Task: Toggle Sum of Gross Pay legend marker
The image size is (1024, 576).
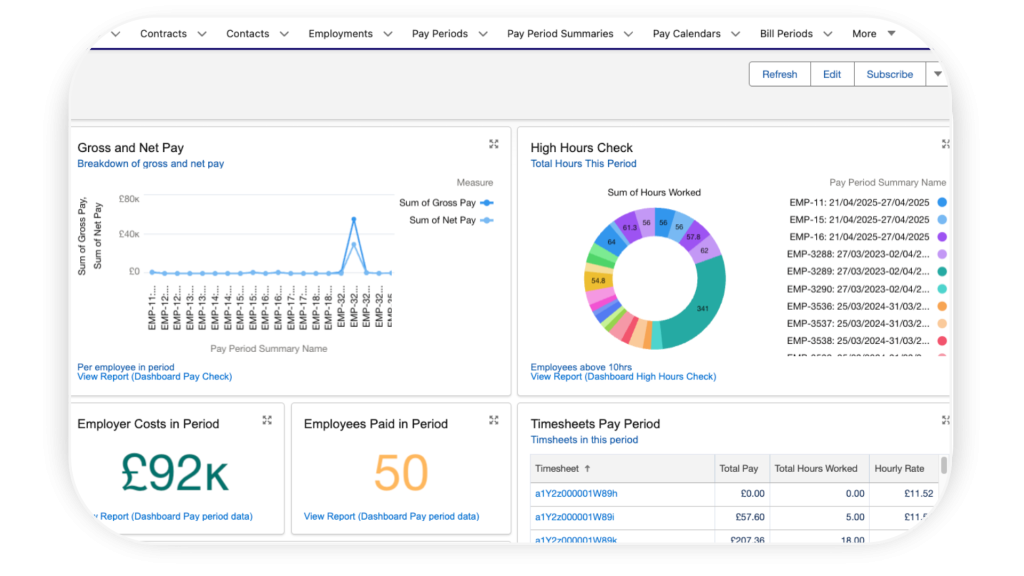Action: click(486, 203)
